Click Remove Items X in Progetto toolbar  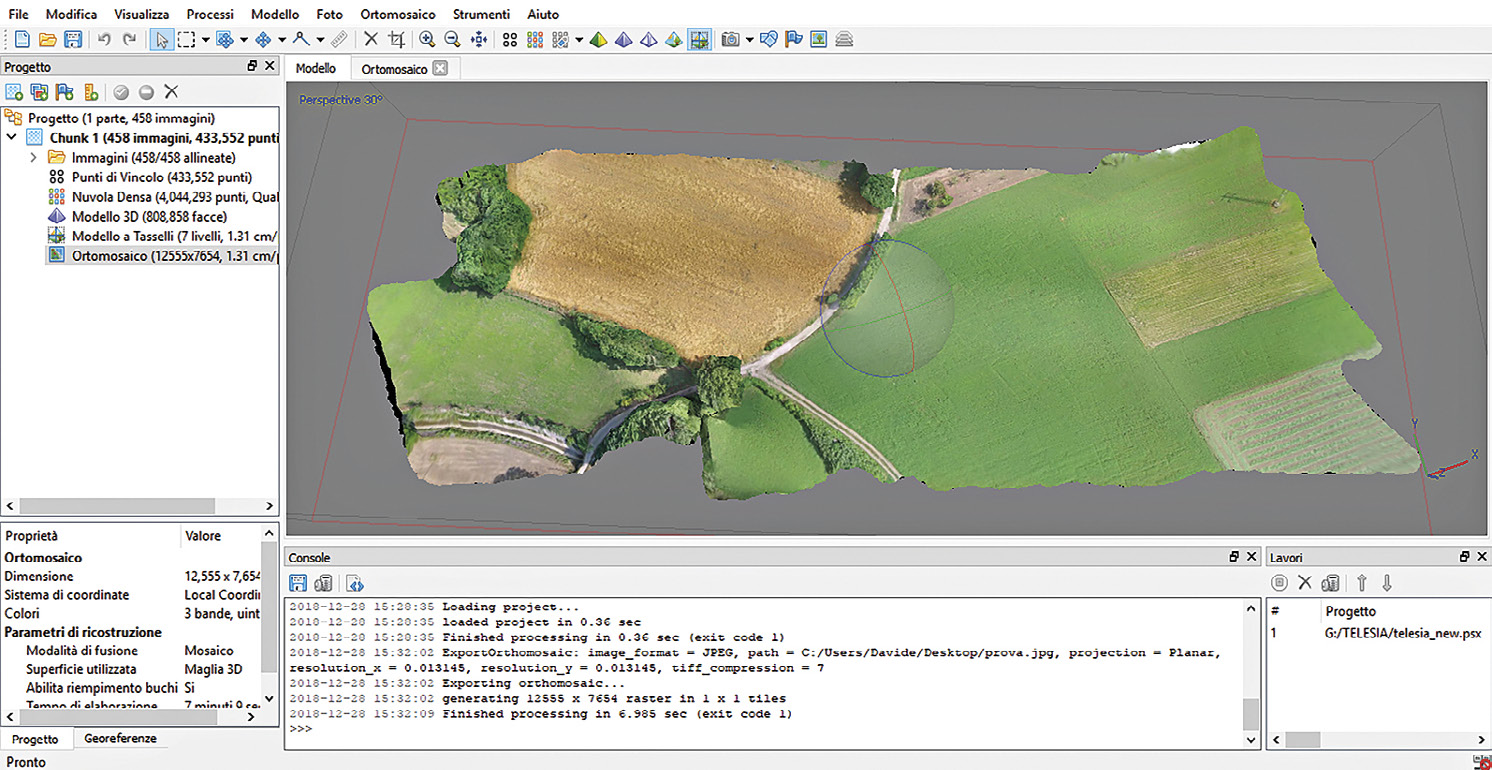click(171, 92)
